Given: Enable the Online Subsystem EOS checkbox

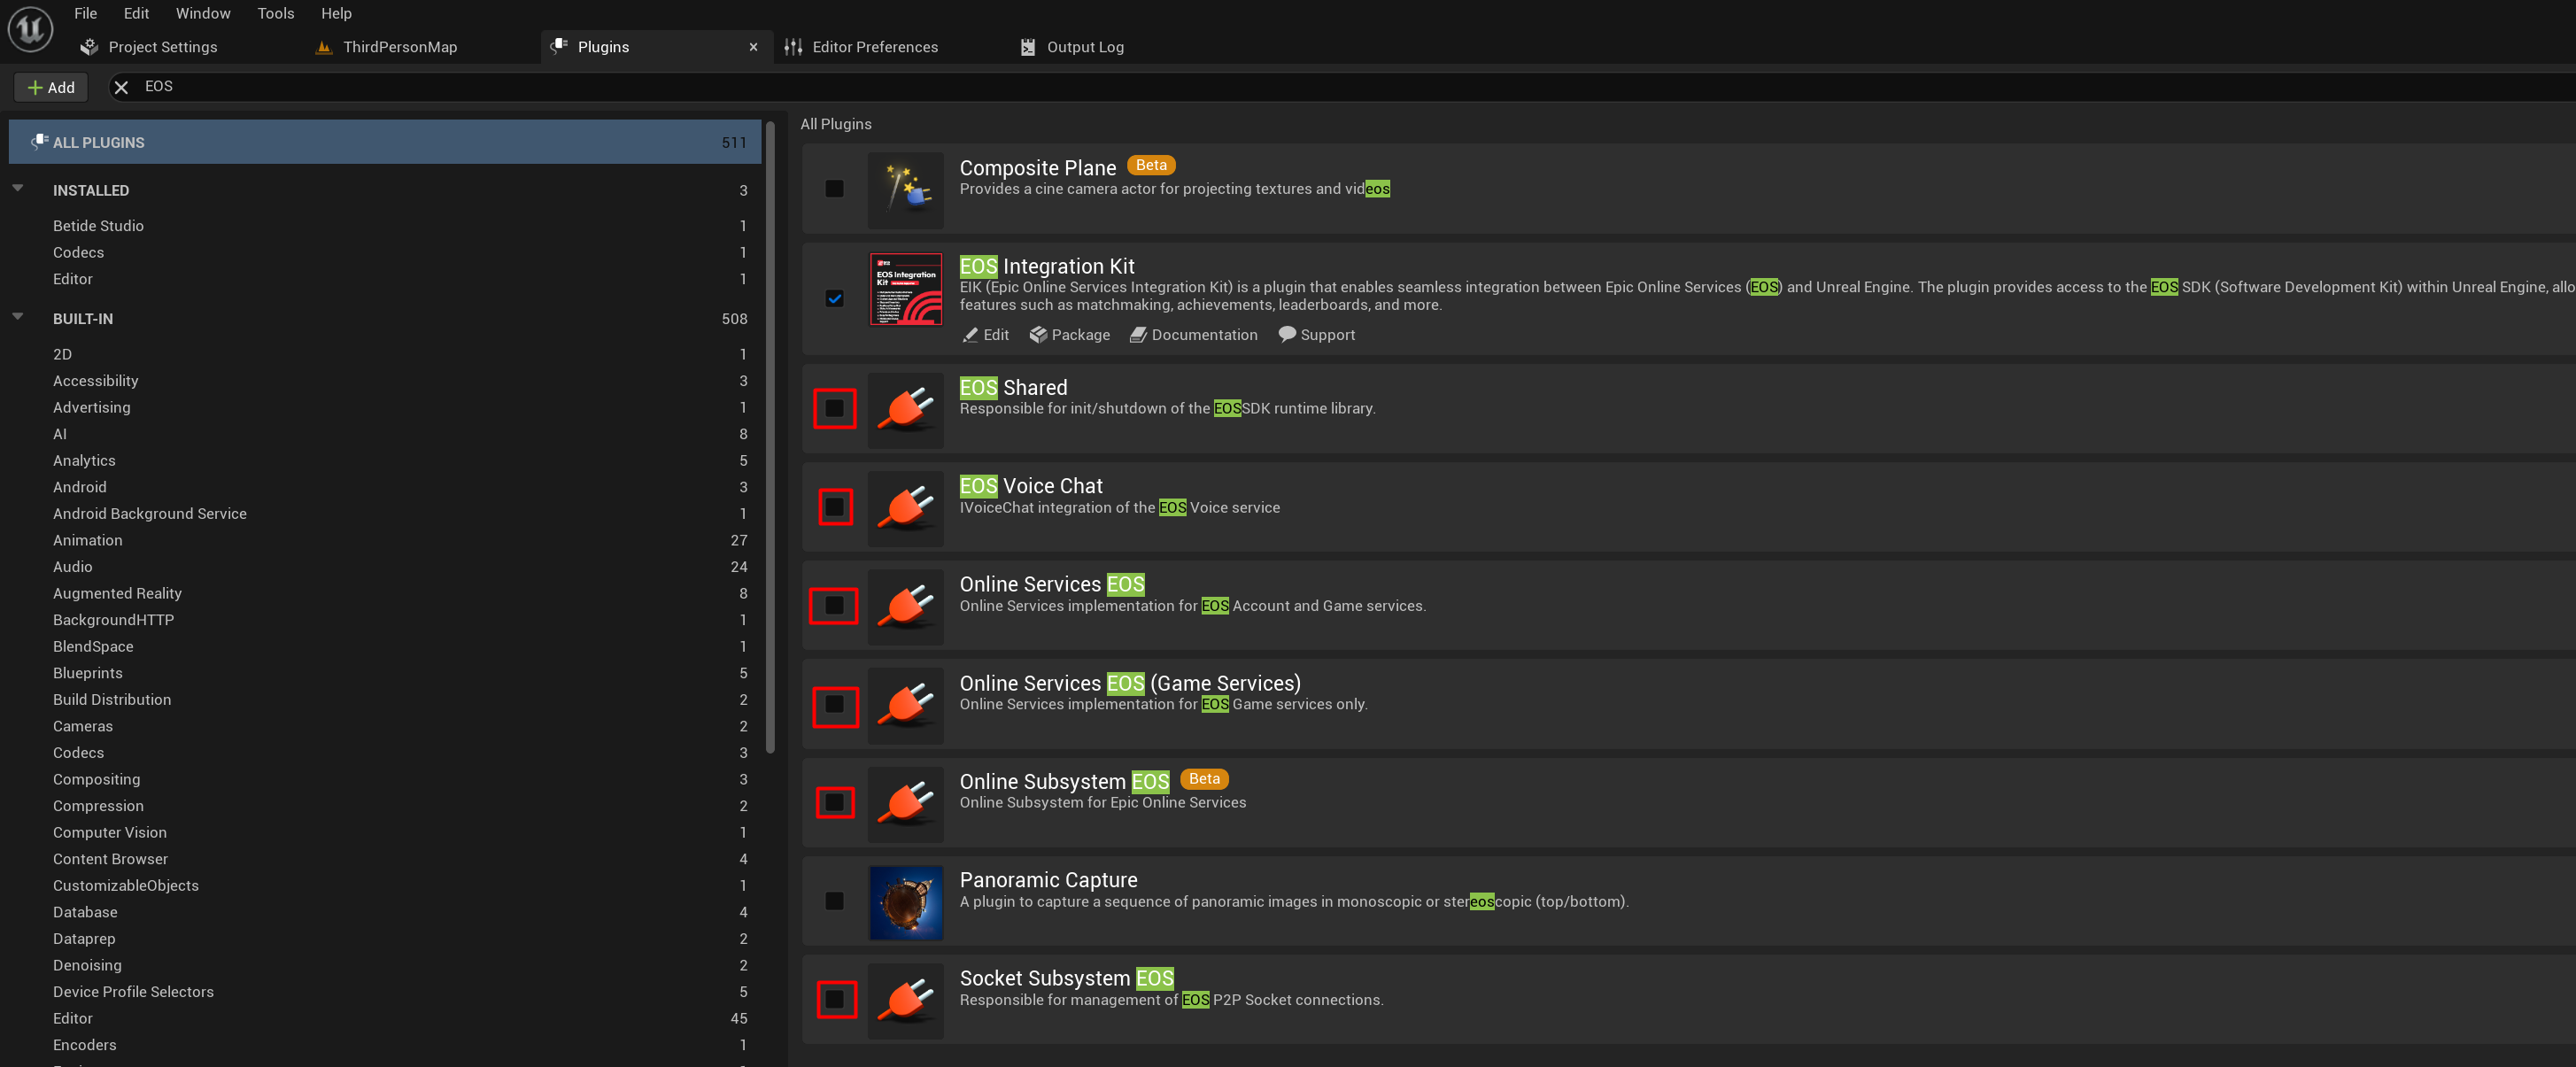Looking at the screenshot, I should point(834,803).
